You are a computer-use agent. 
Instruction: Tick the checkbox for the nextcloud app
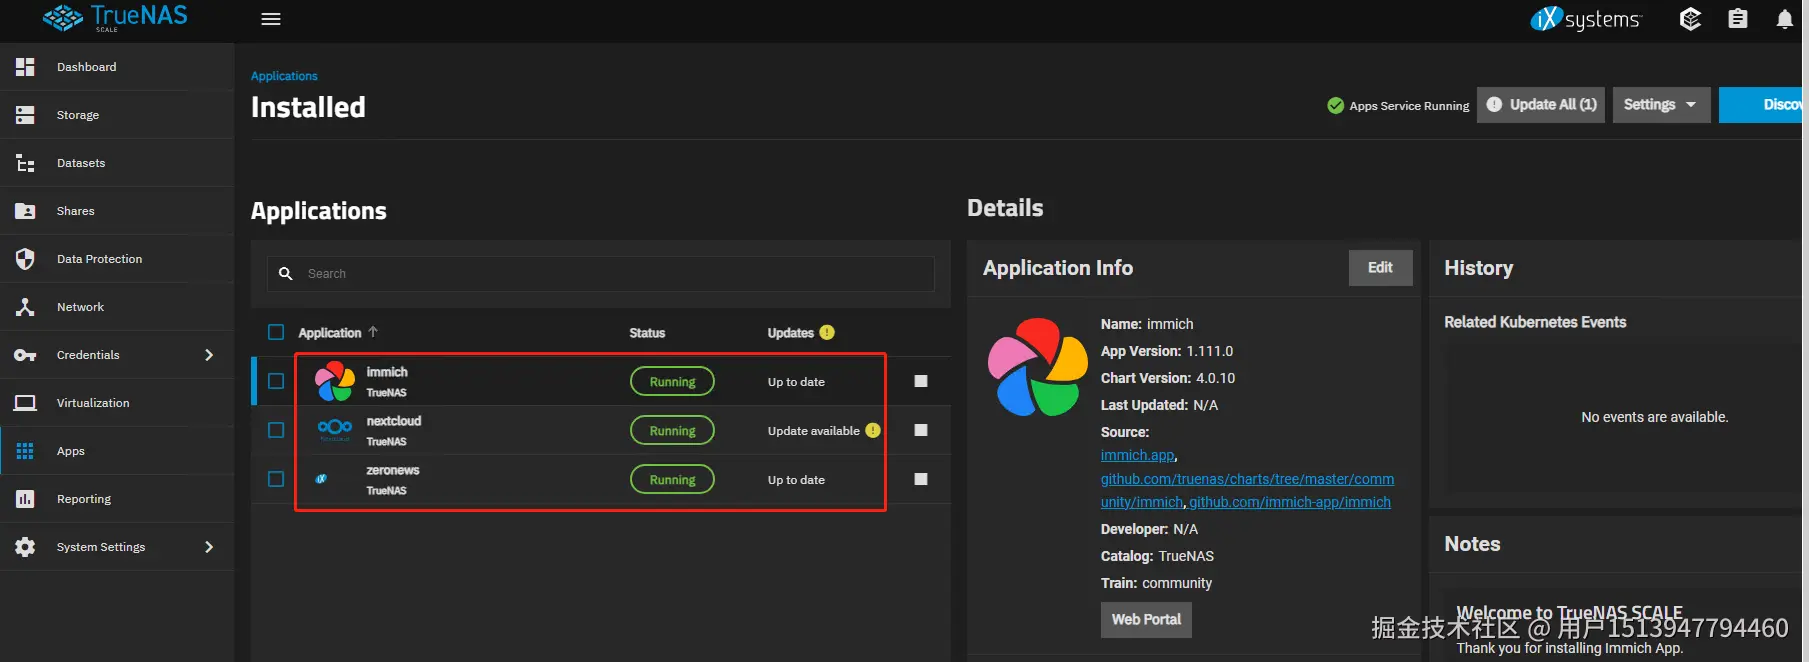click(276, 430)
